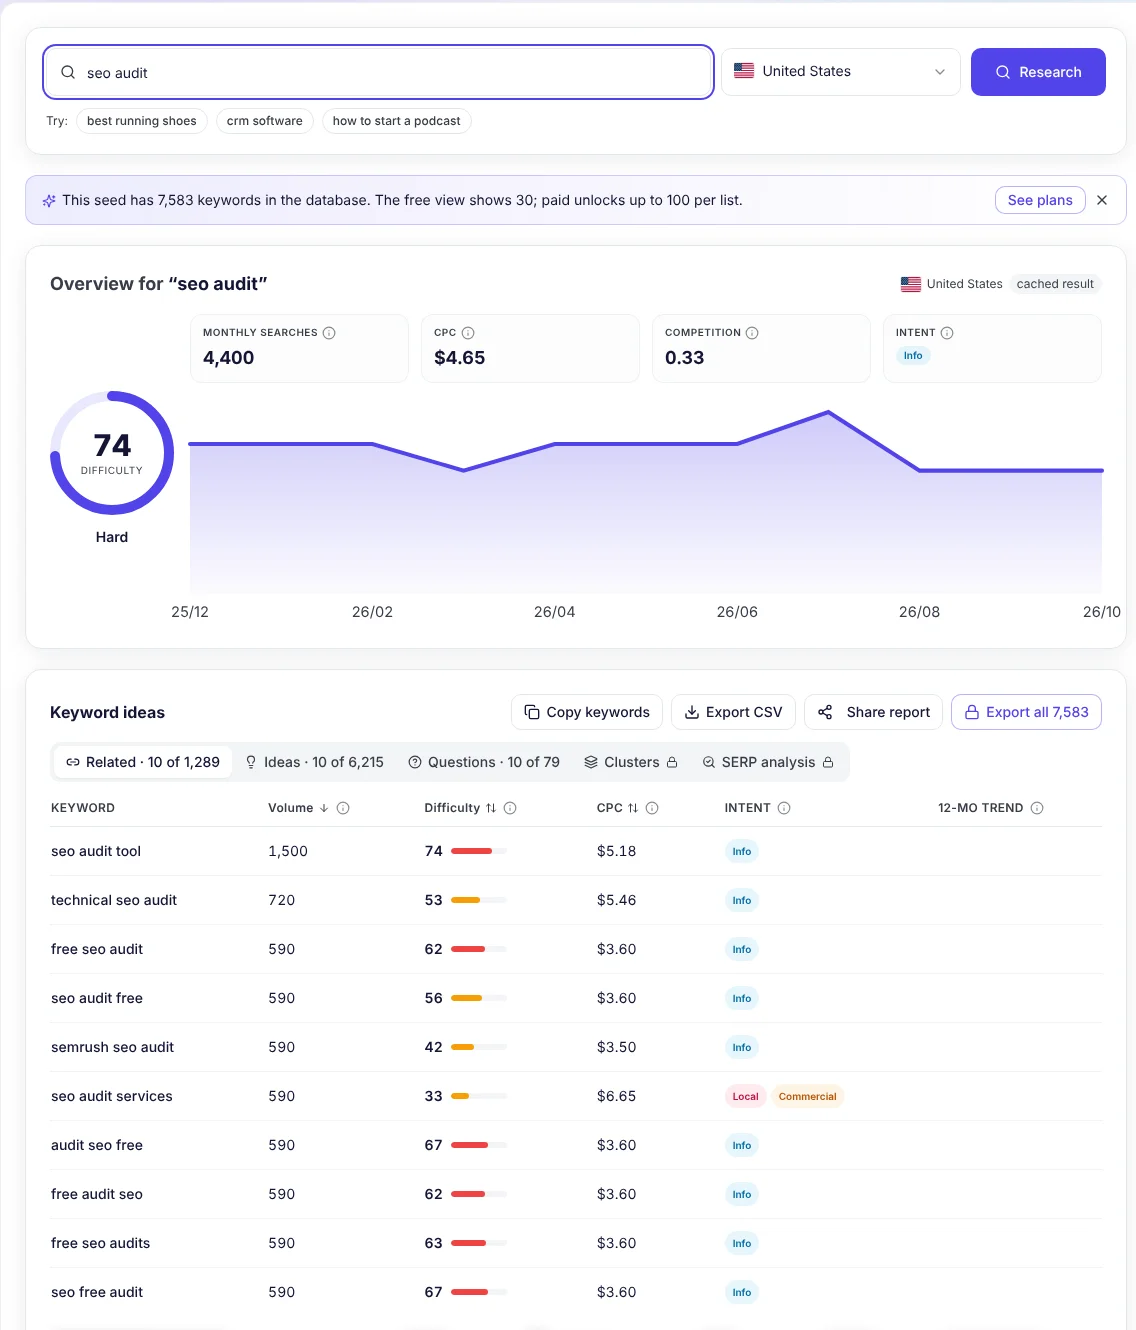Click the 'free audit seo' keyword

pyautogui.click(x=97, y=1194)
